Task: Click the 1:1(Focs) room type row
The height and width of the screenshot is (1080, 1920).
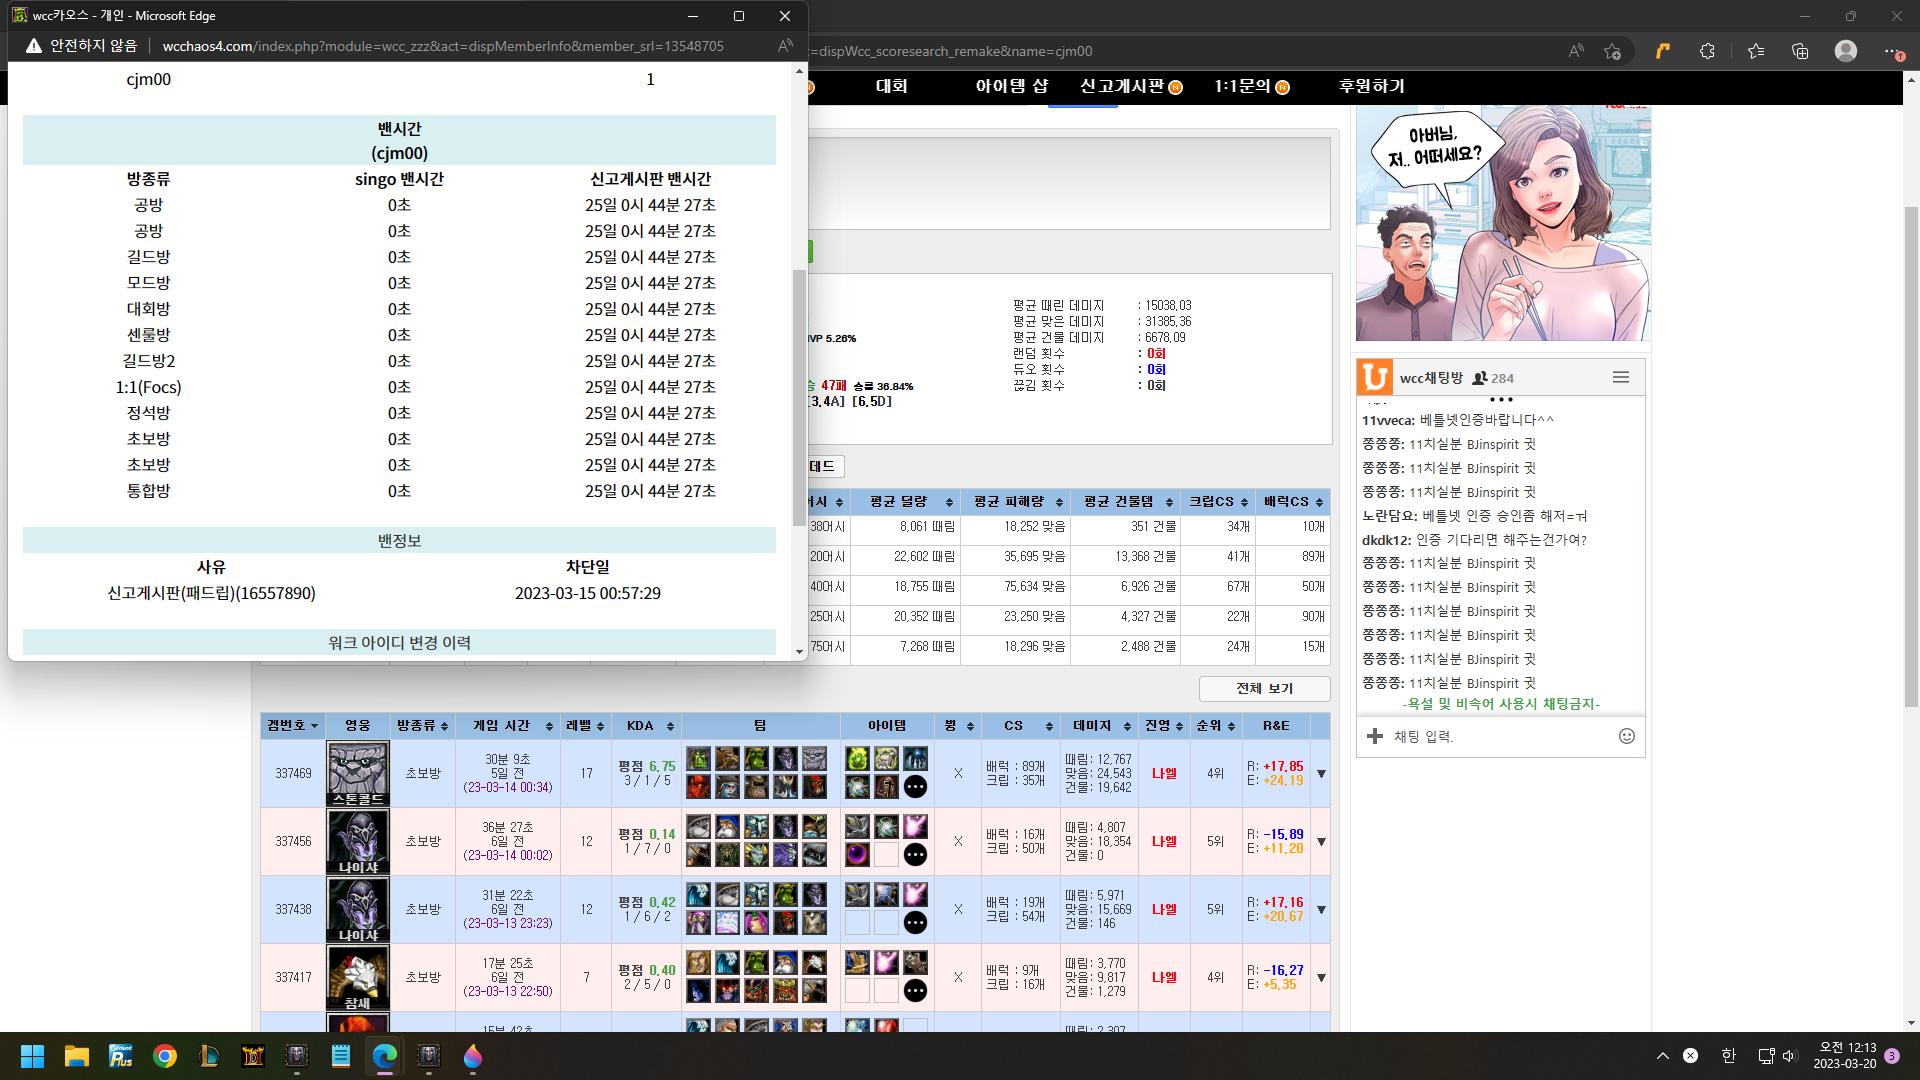Action: tap(399, 387)
